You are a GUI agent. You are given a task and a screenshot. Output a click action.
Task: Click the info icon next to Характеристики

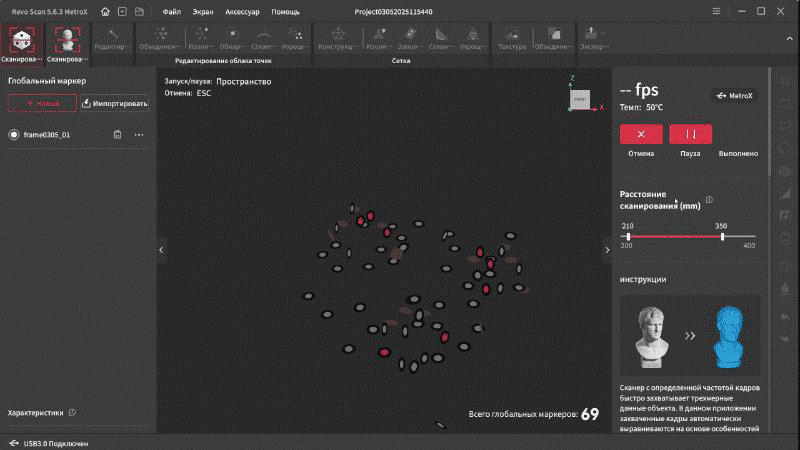point(72,412)
